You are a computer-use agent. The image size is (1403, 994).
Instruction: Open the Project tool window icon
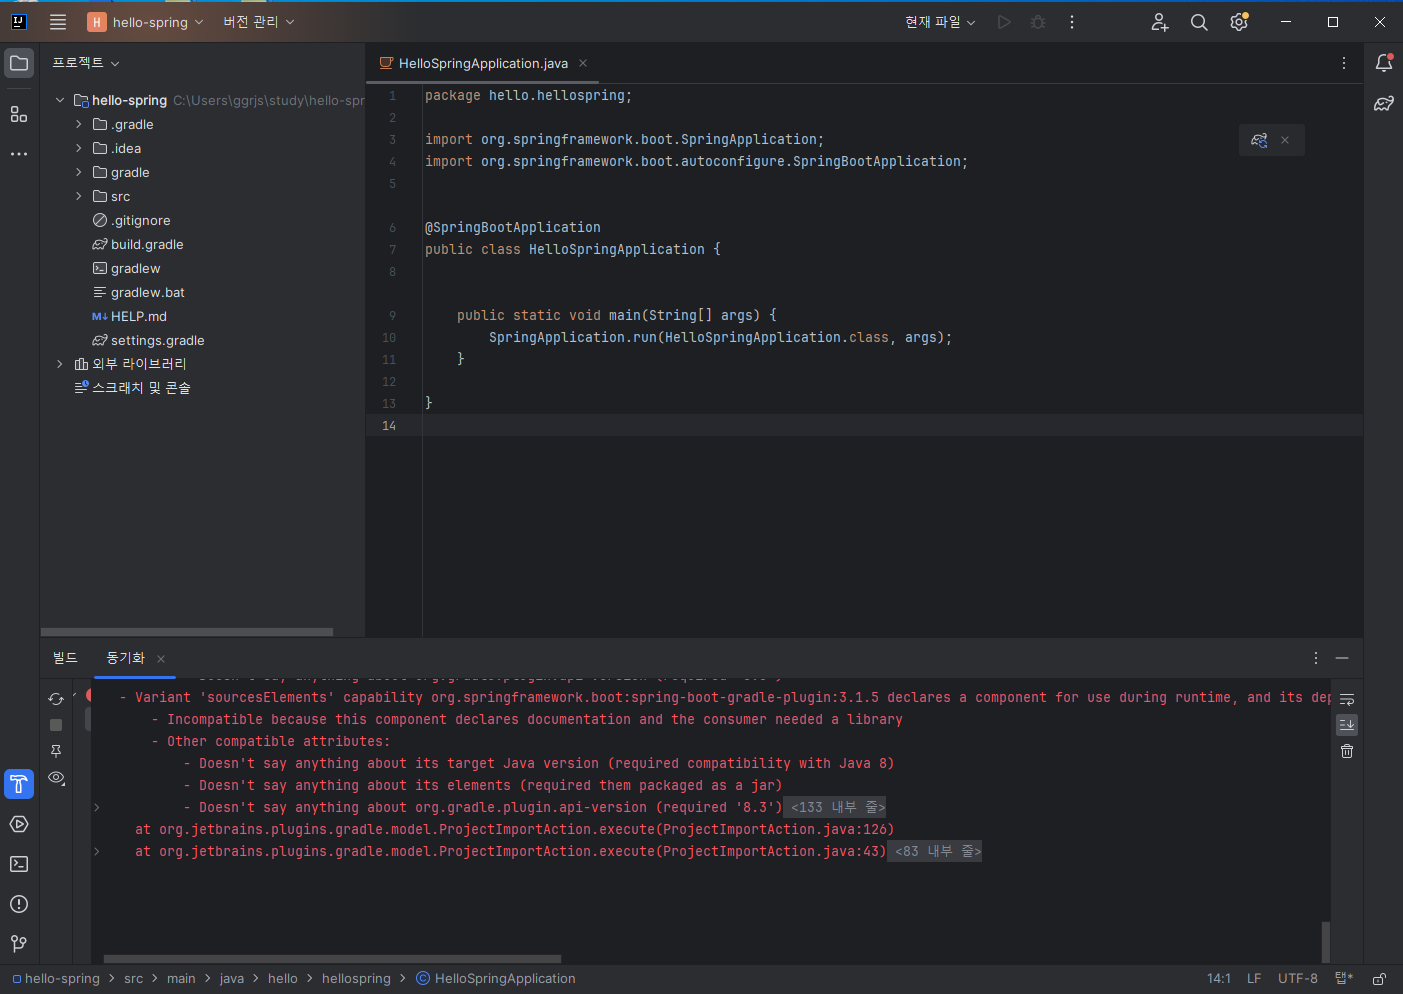[19, 63]
